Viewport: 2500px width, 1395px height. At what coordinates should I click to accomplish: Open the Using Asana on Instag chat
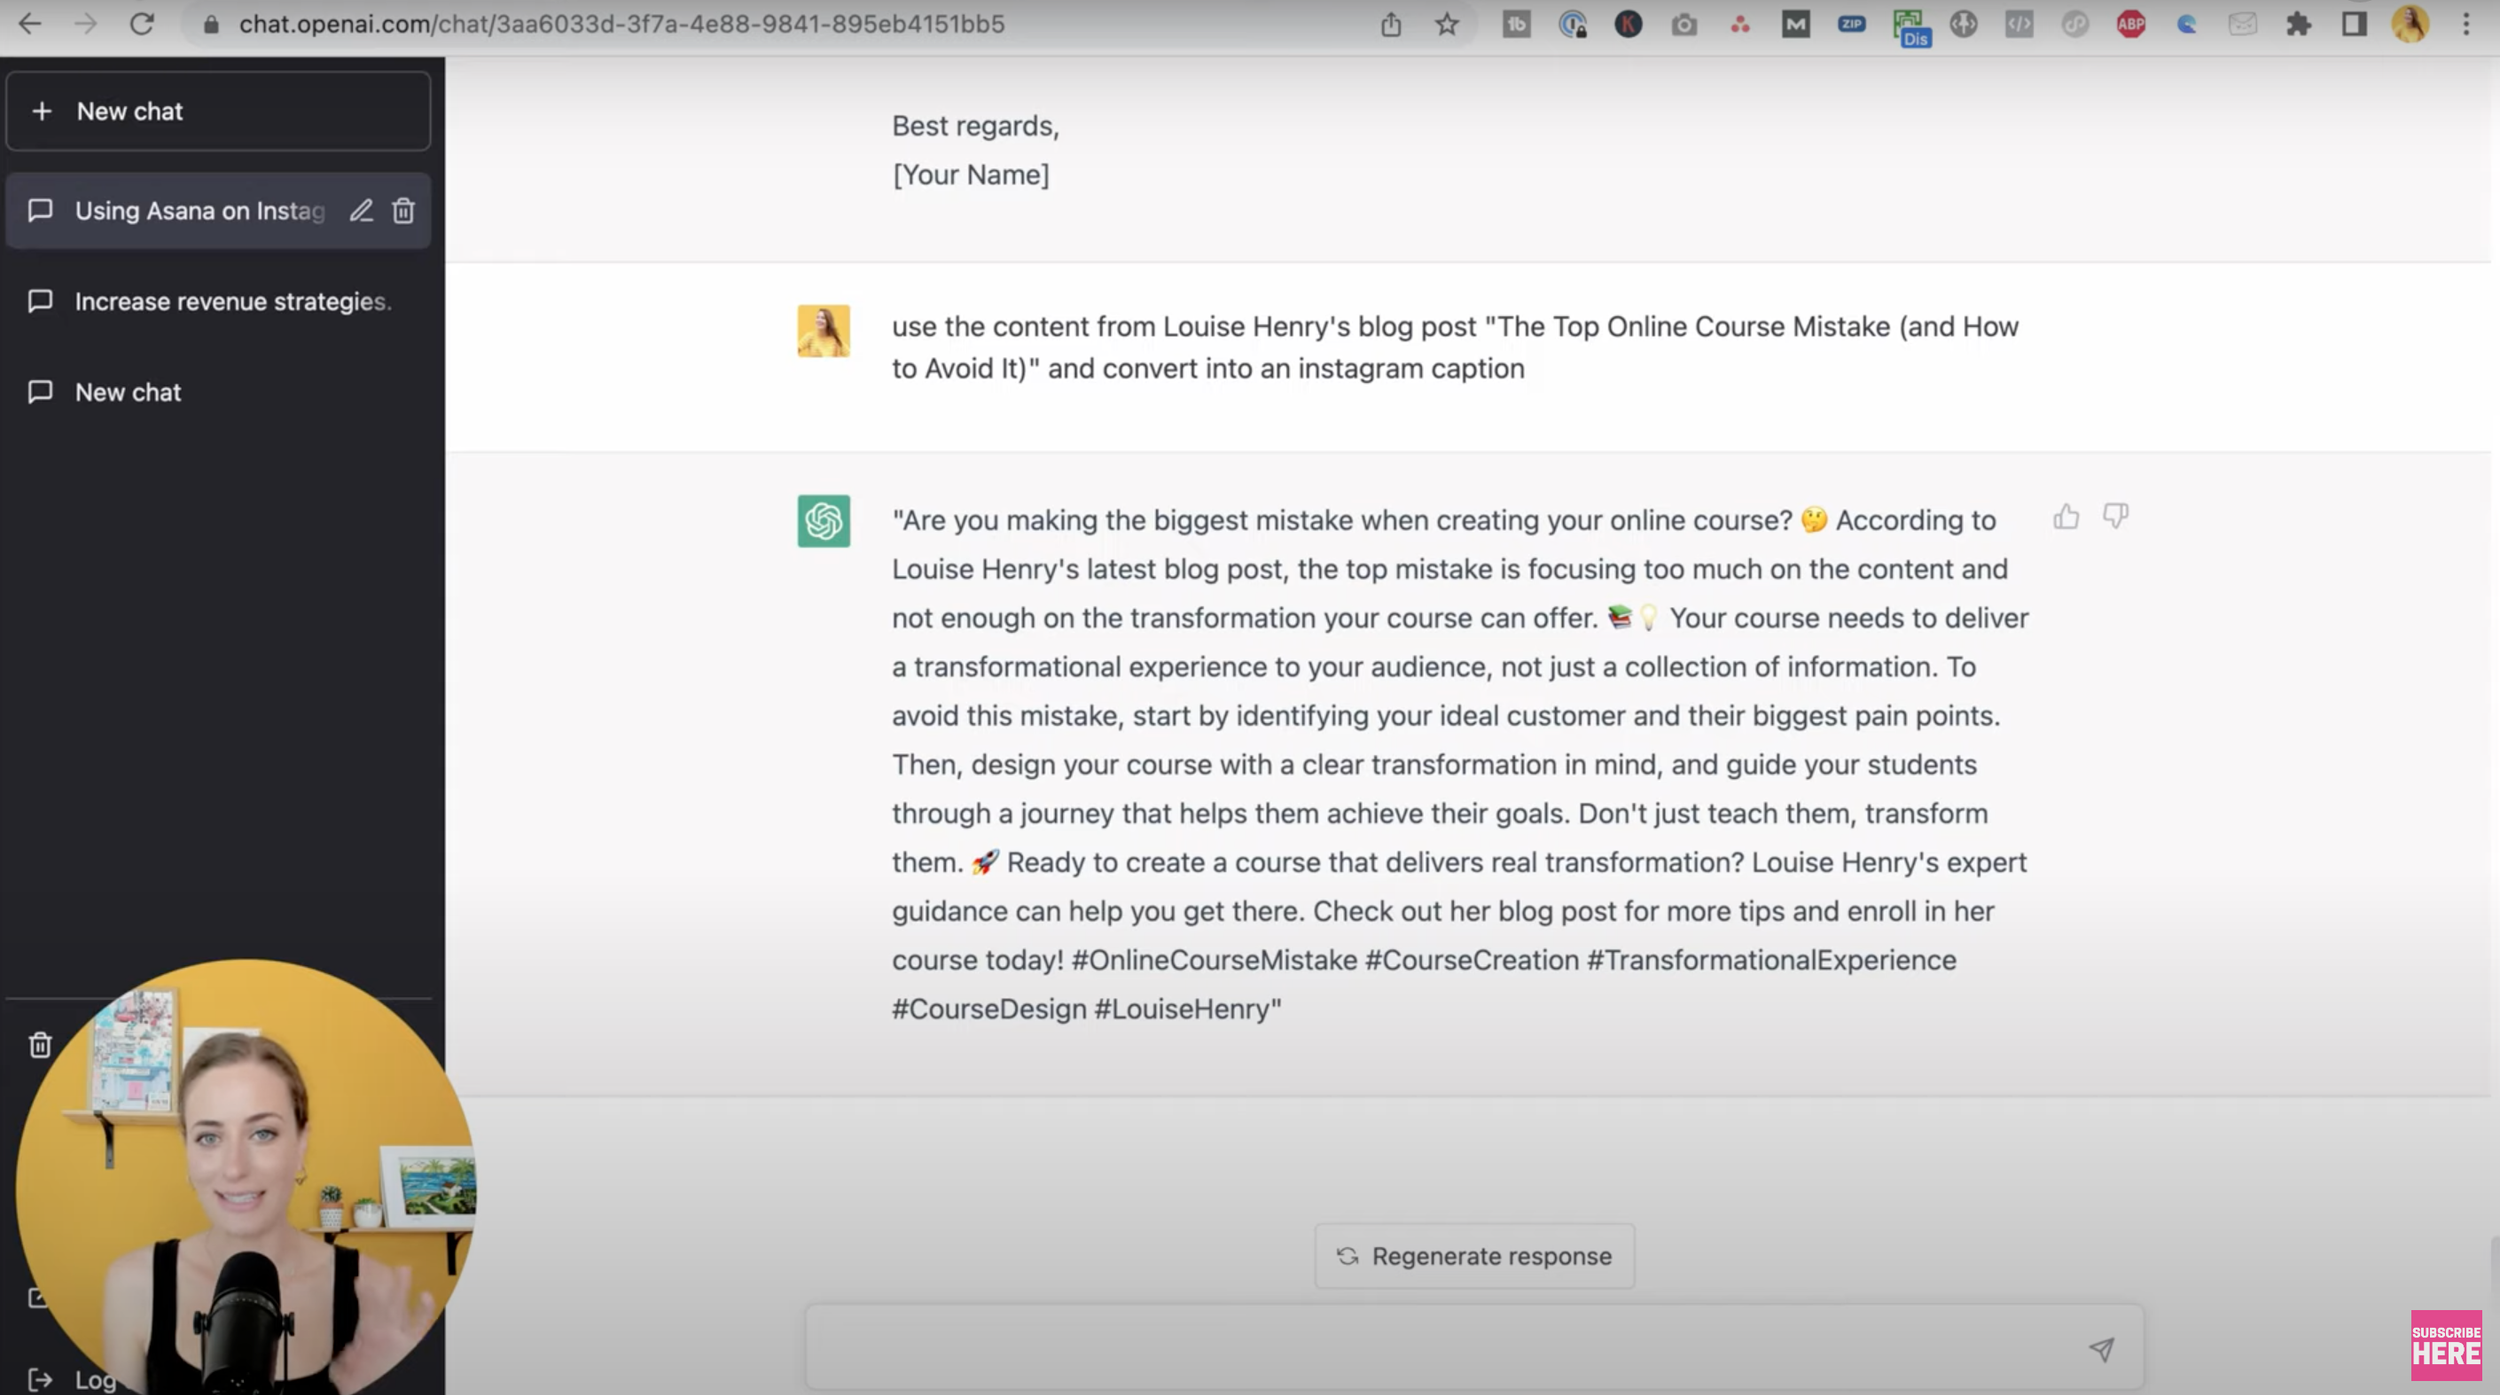click(x=218, y=211)
